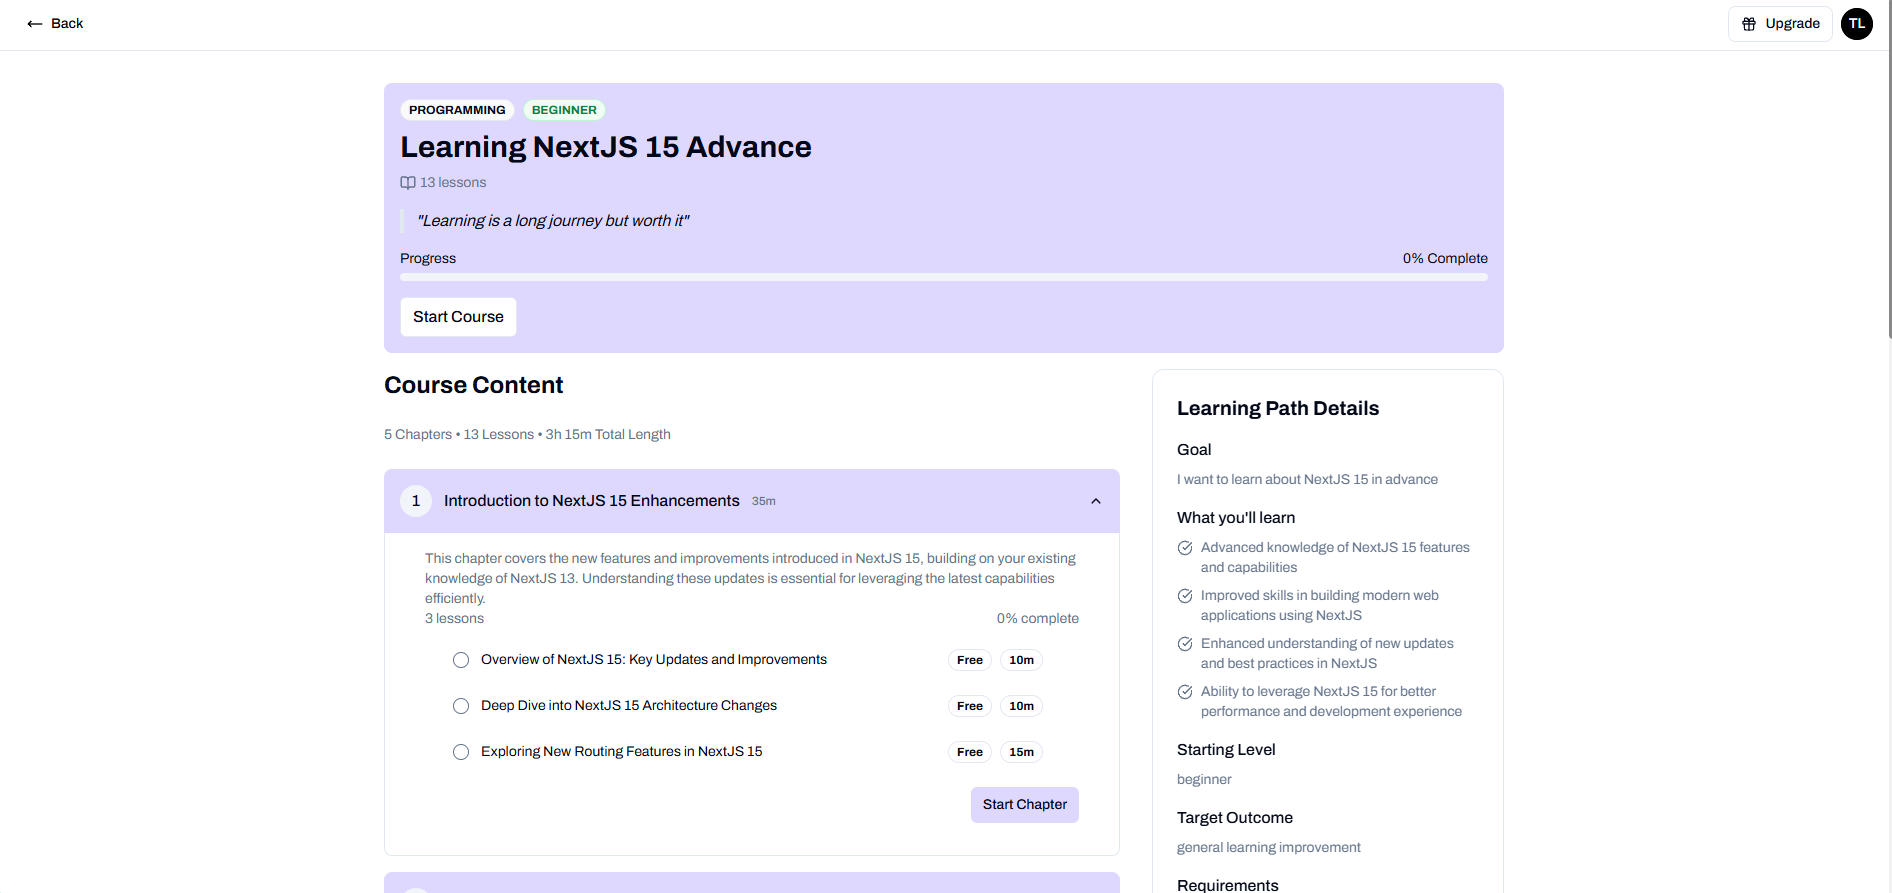Click check icon beside Ability to leverage NextJS 15
This screenshot has width=1892, height=893.
[x=1185, y=692]
